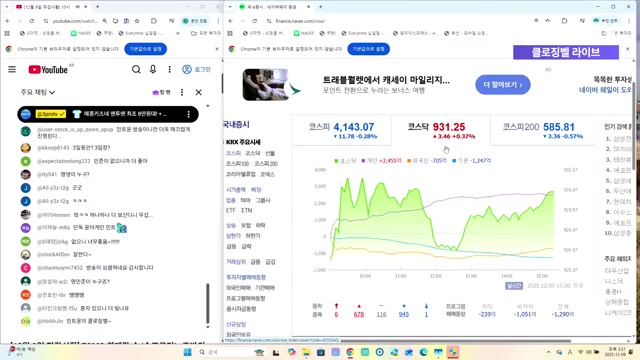
Task: Click the YouTube chat vertical scrollbar
Action: (x=208, y=303)
